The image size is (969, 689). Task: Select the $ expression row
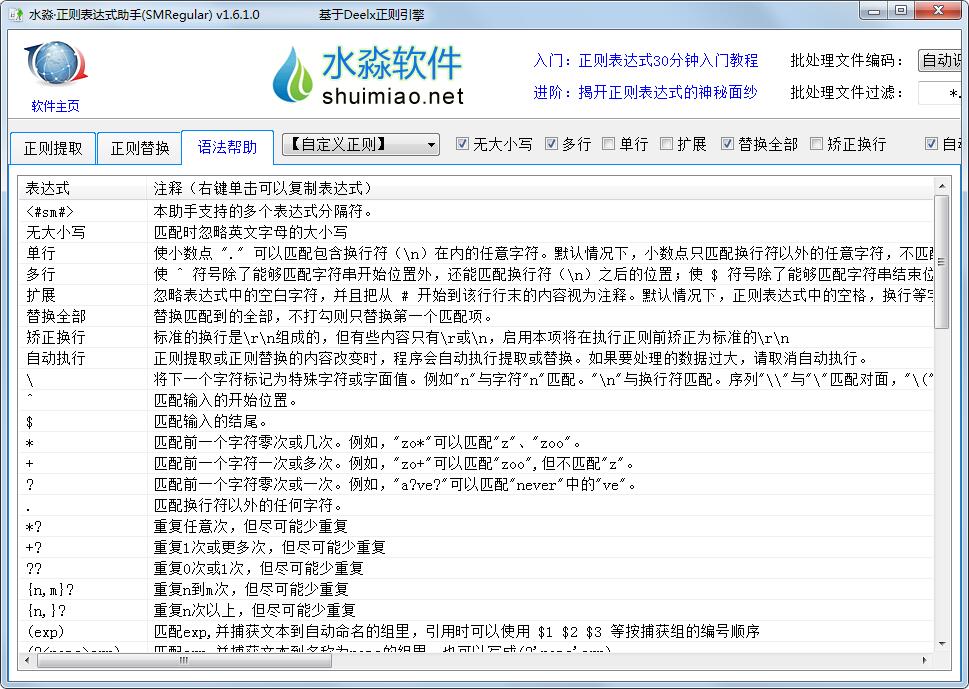(x=476, y=422)
